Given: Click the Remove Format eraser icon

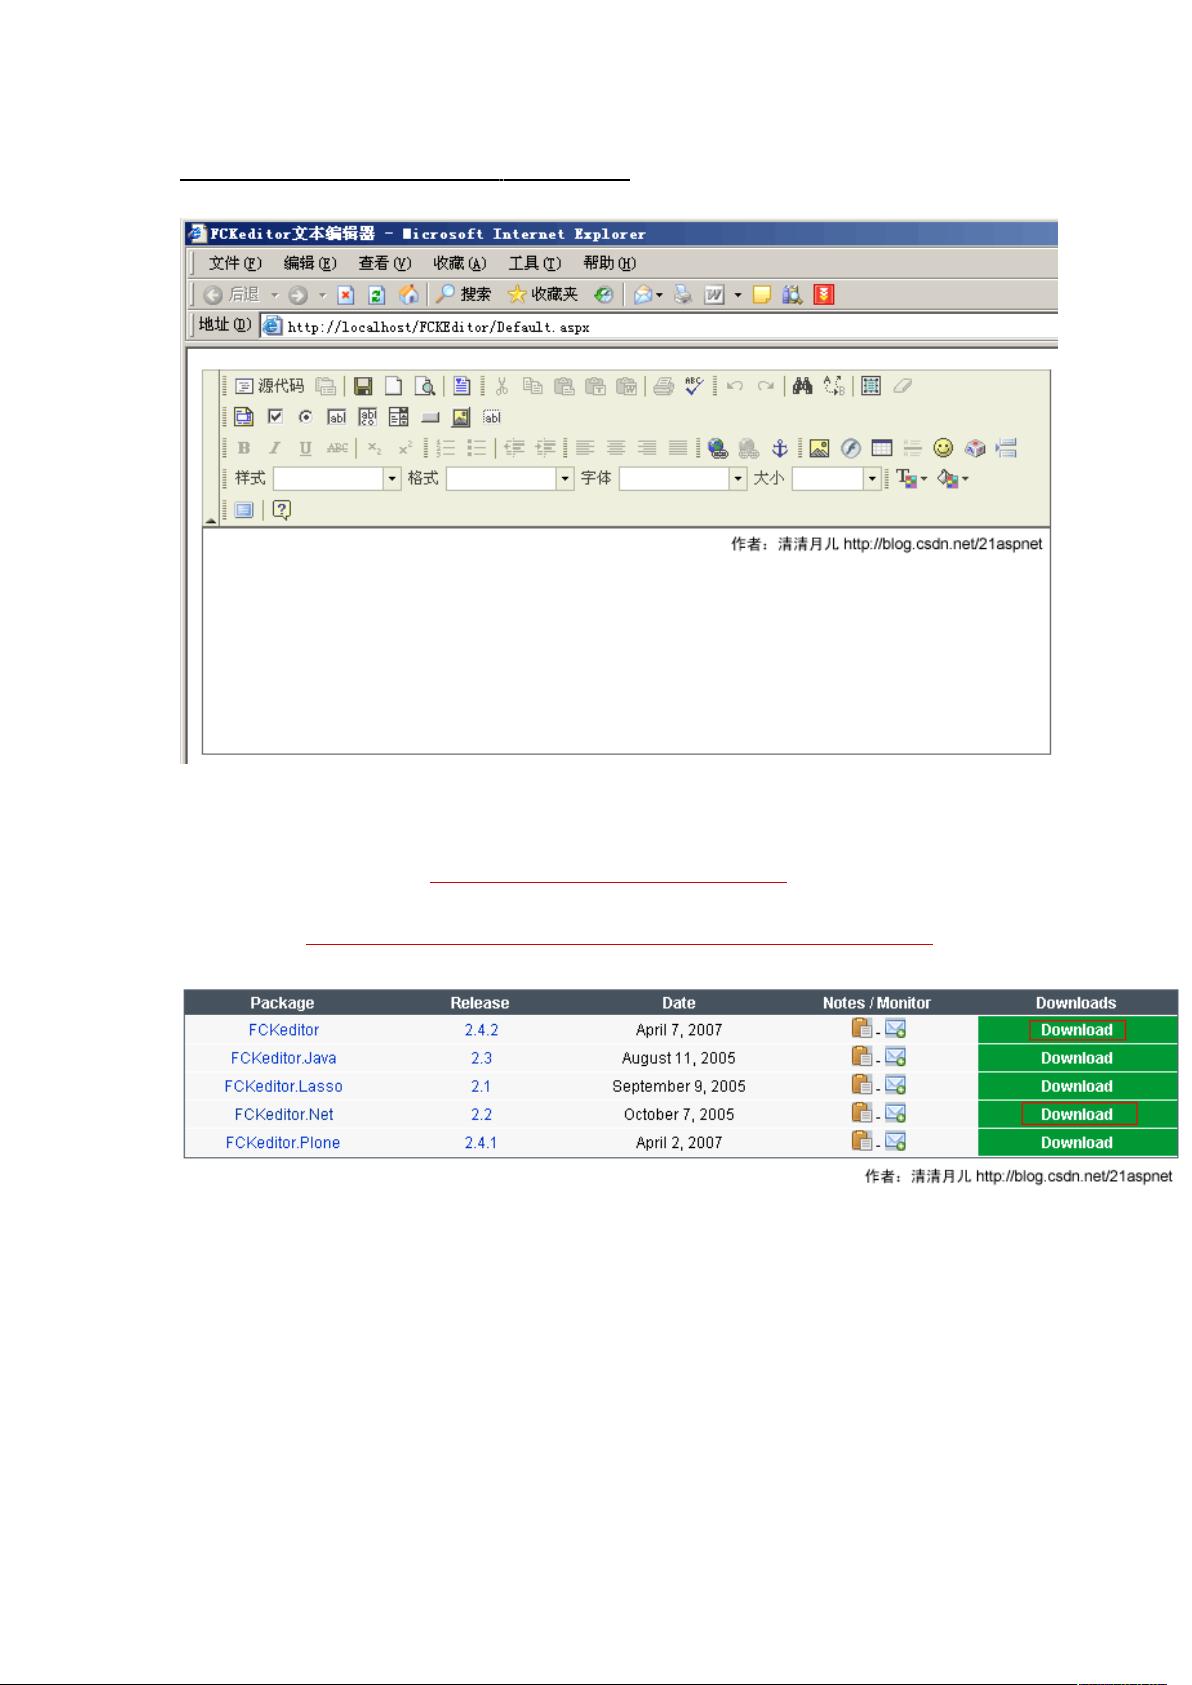Looking at the screenshot, I should 902,386.
